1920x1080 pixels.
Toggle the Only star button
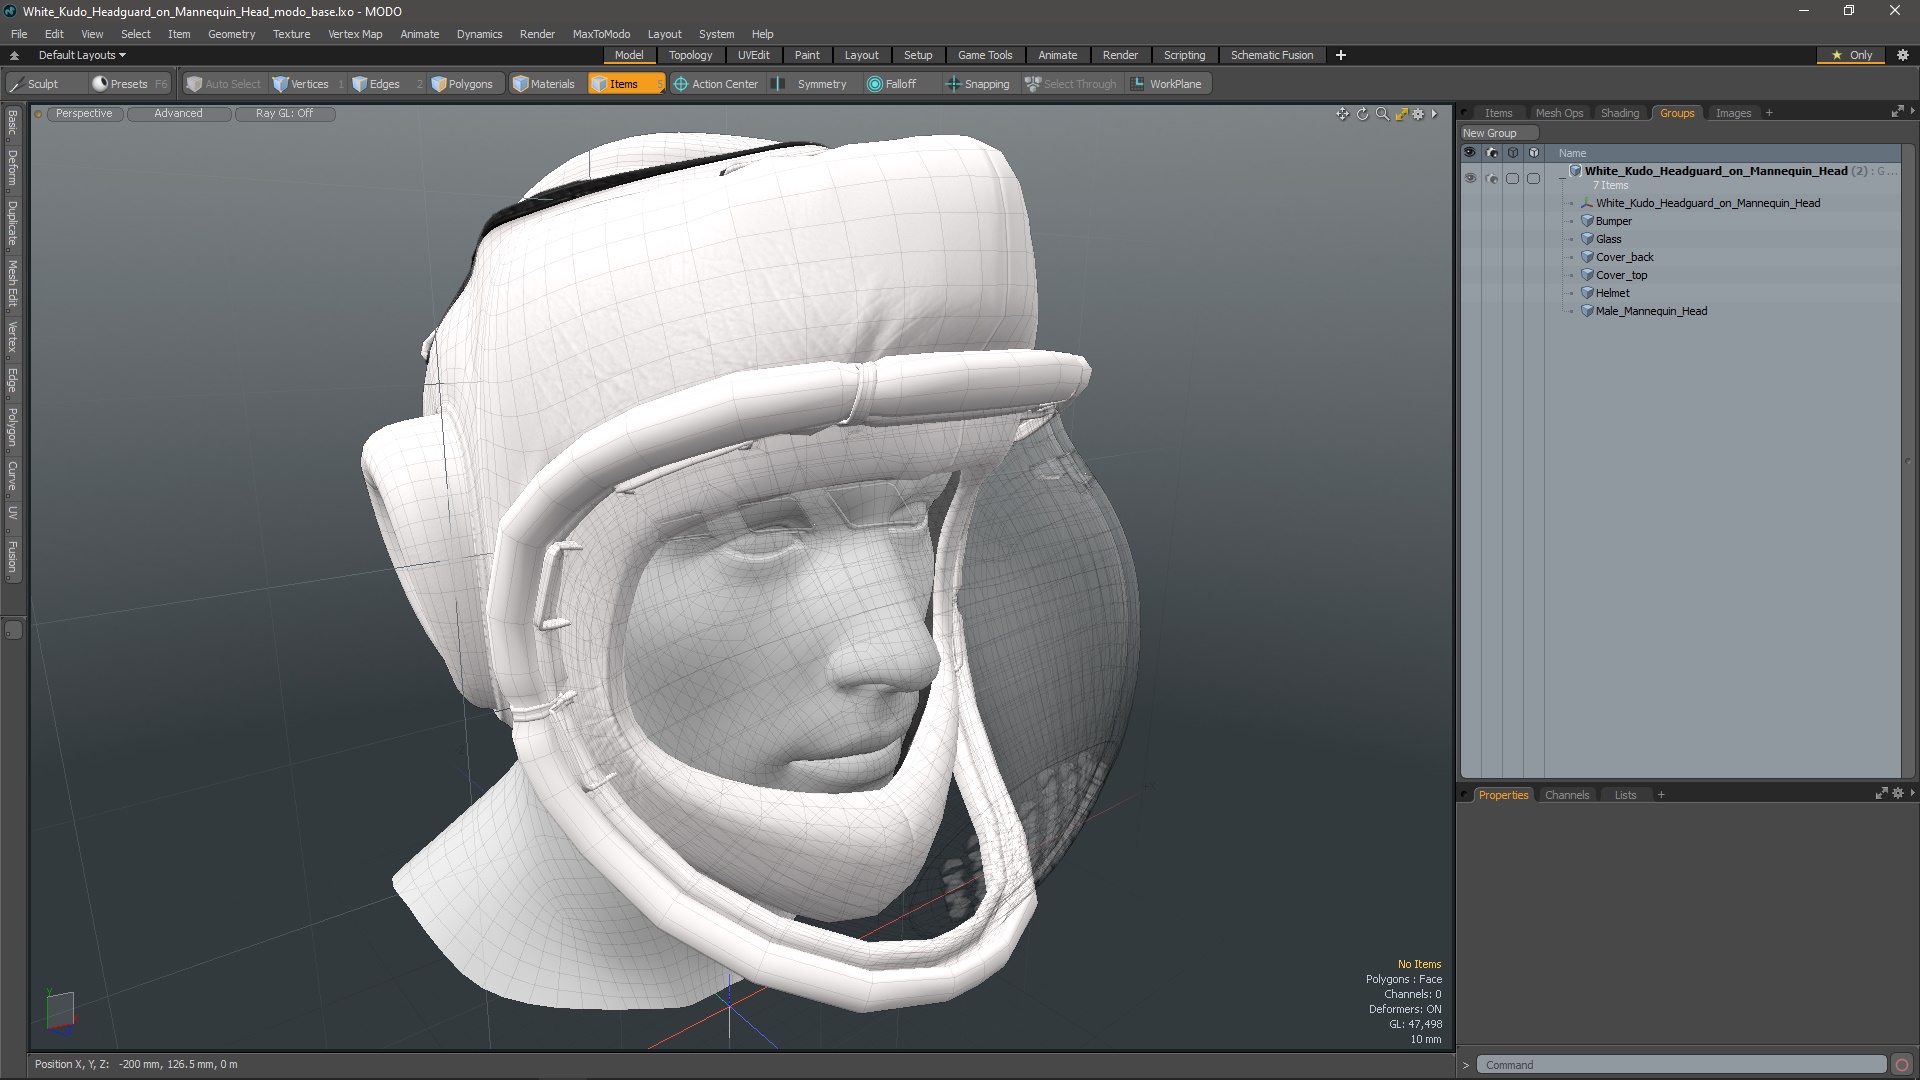click(1852, 55)
